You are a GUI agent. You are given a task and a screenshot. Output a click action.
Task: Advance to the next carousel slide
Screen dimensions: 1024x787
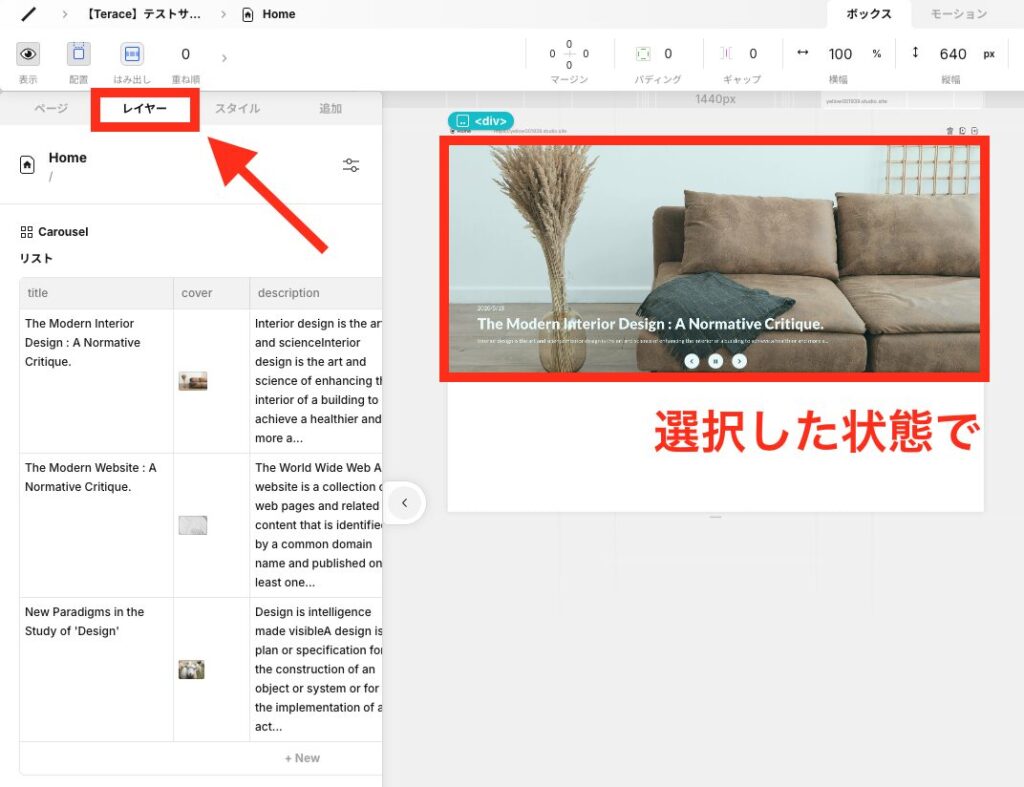click(740, 361)
